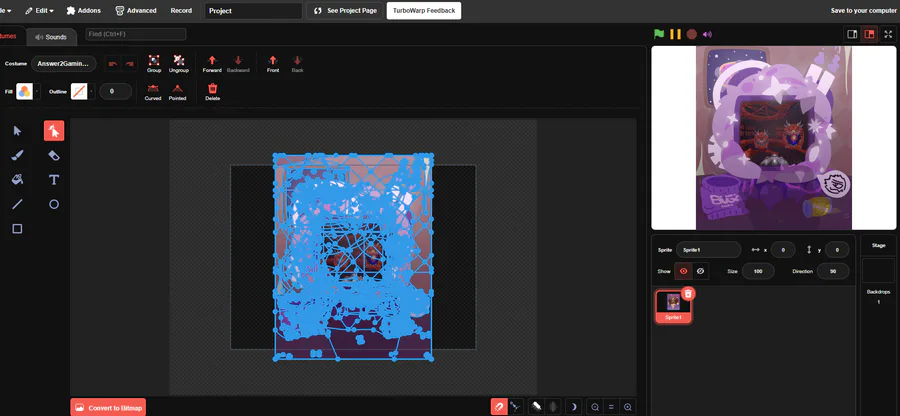Edit the sprite Direction field
This screenshot has height=416, width=900.
click(833, 271)
